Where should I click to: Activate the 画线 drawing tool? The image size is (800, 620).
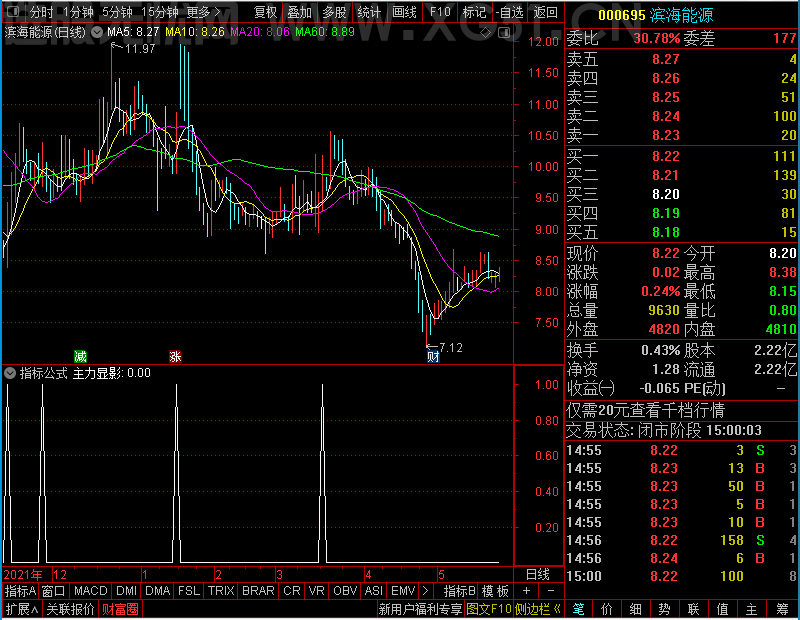pos(405,12)
